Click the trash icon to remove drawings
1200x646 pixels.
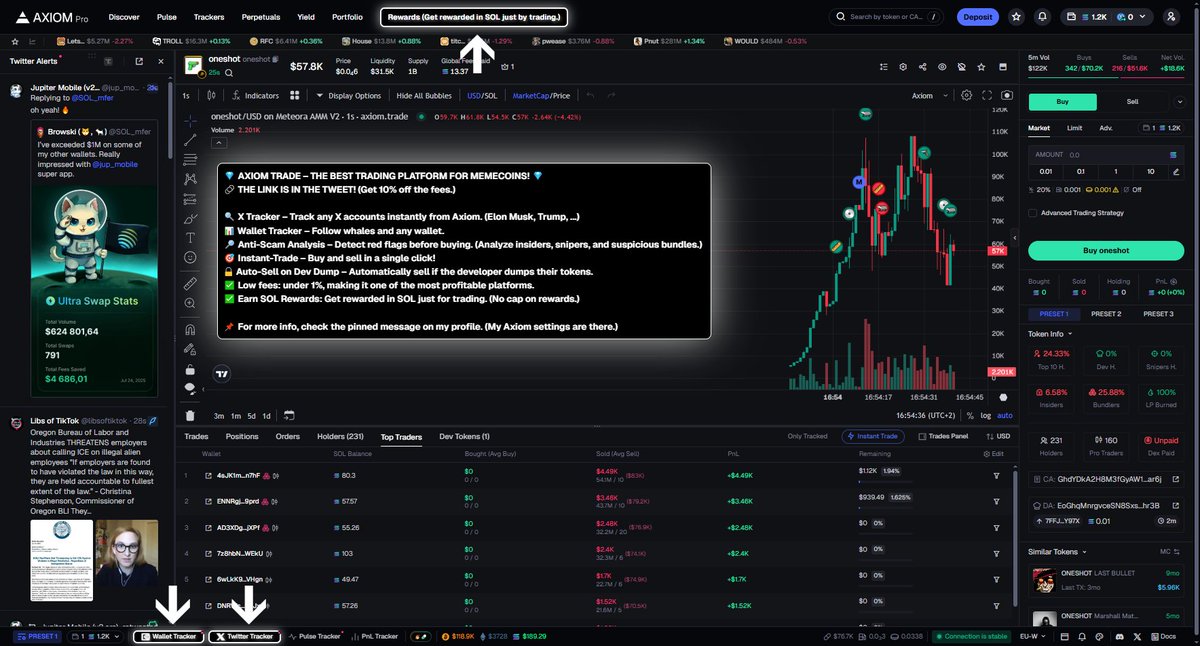pyautogui.click(x=190, y=415)
